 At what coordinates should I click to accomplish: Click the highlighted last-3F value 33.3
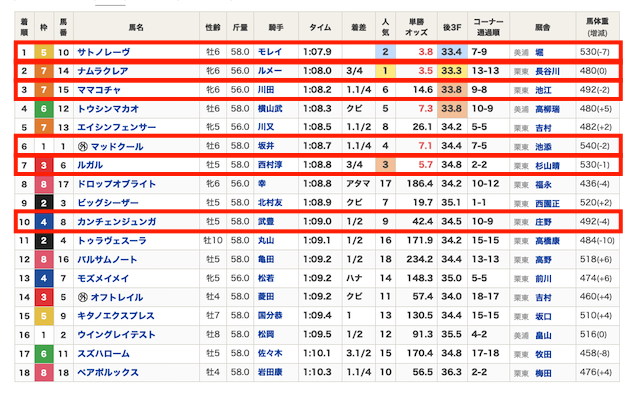451,71
